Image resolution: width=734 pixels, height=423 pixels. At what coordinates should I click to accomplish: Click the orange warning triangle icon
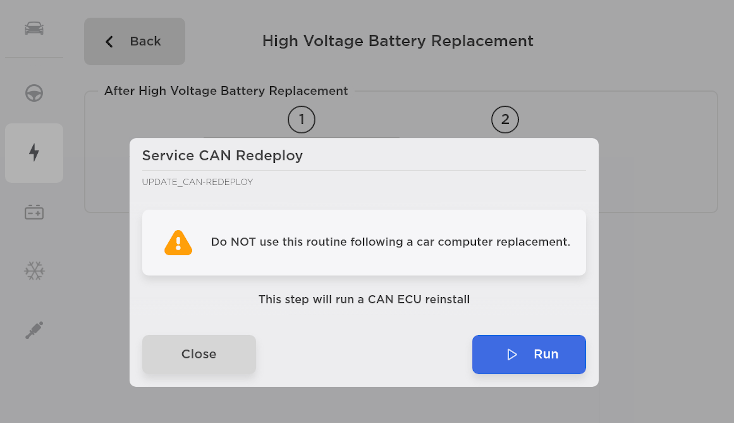(178, 242)
